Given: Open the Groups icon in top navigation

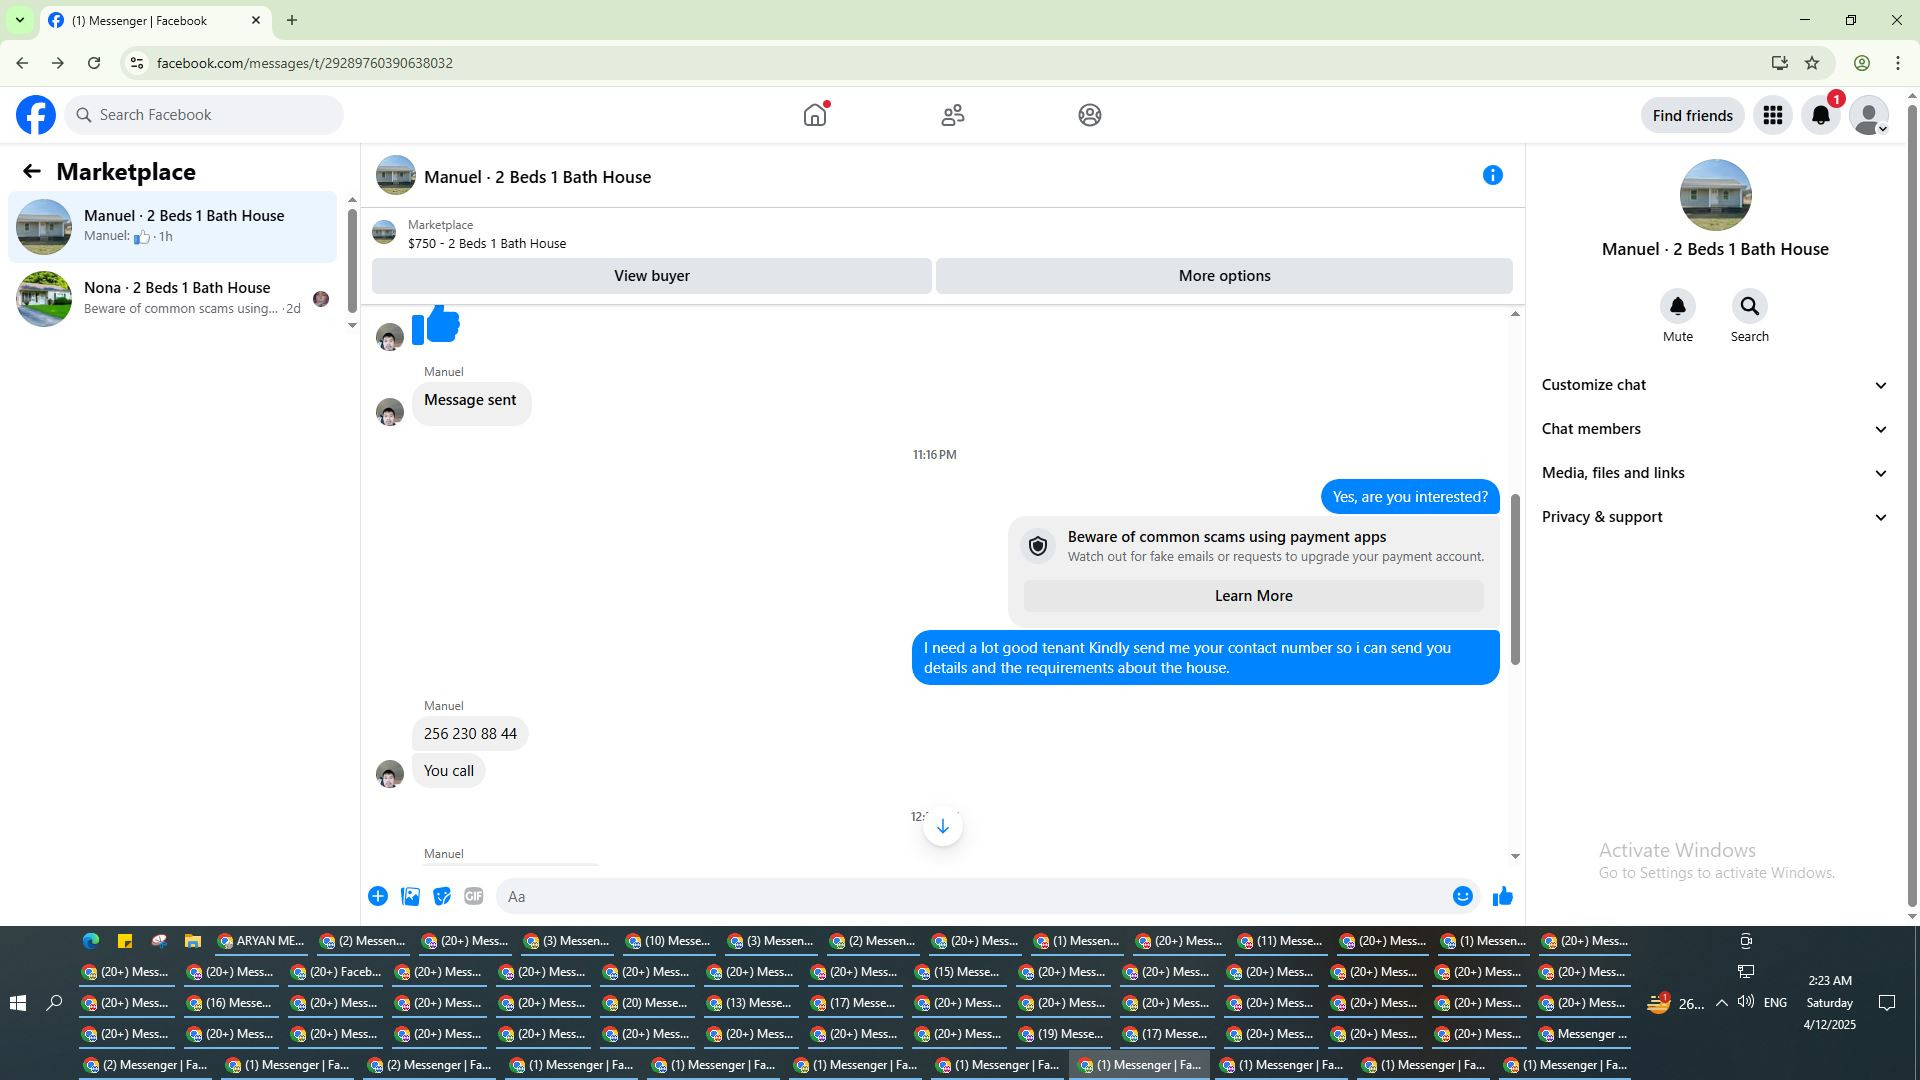Looking at the screenshot, I should 1090,115.
